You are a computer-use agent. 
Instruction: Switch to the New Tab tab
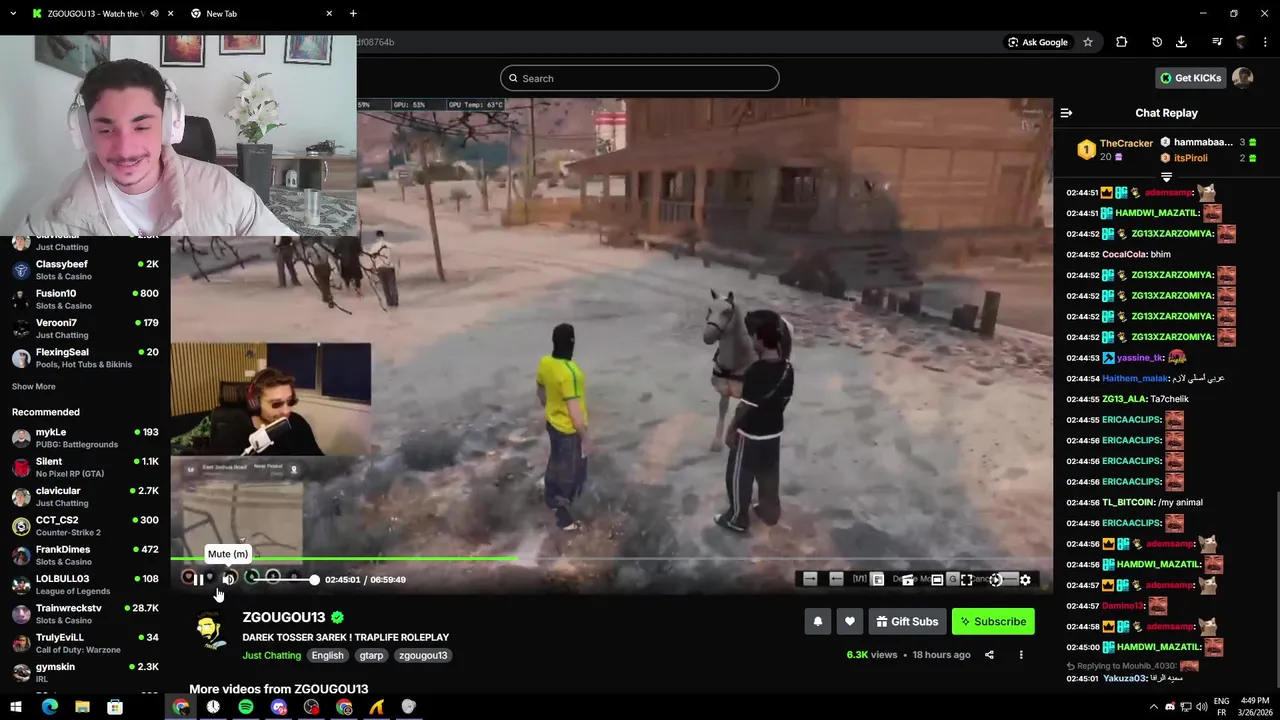click(x=263, y=14)
